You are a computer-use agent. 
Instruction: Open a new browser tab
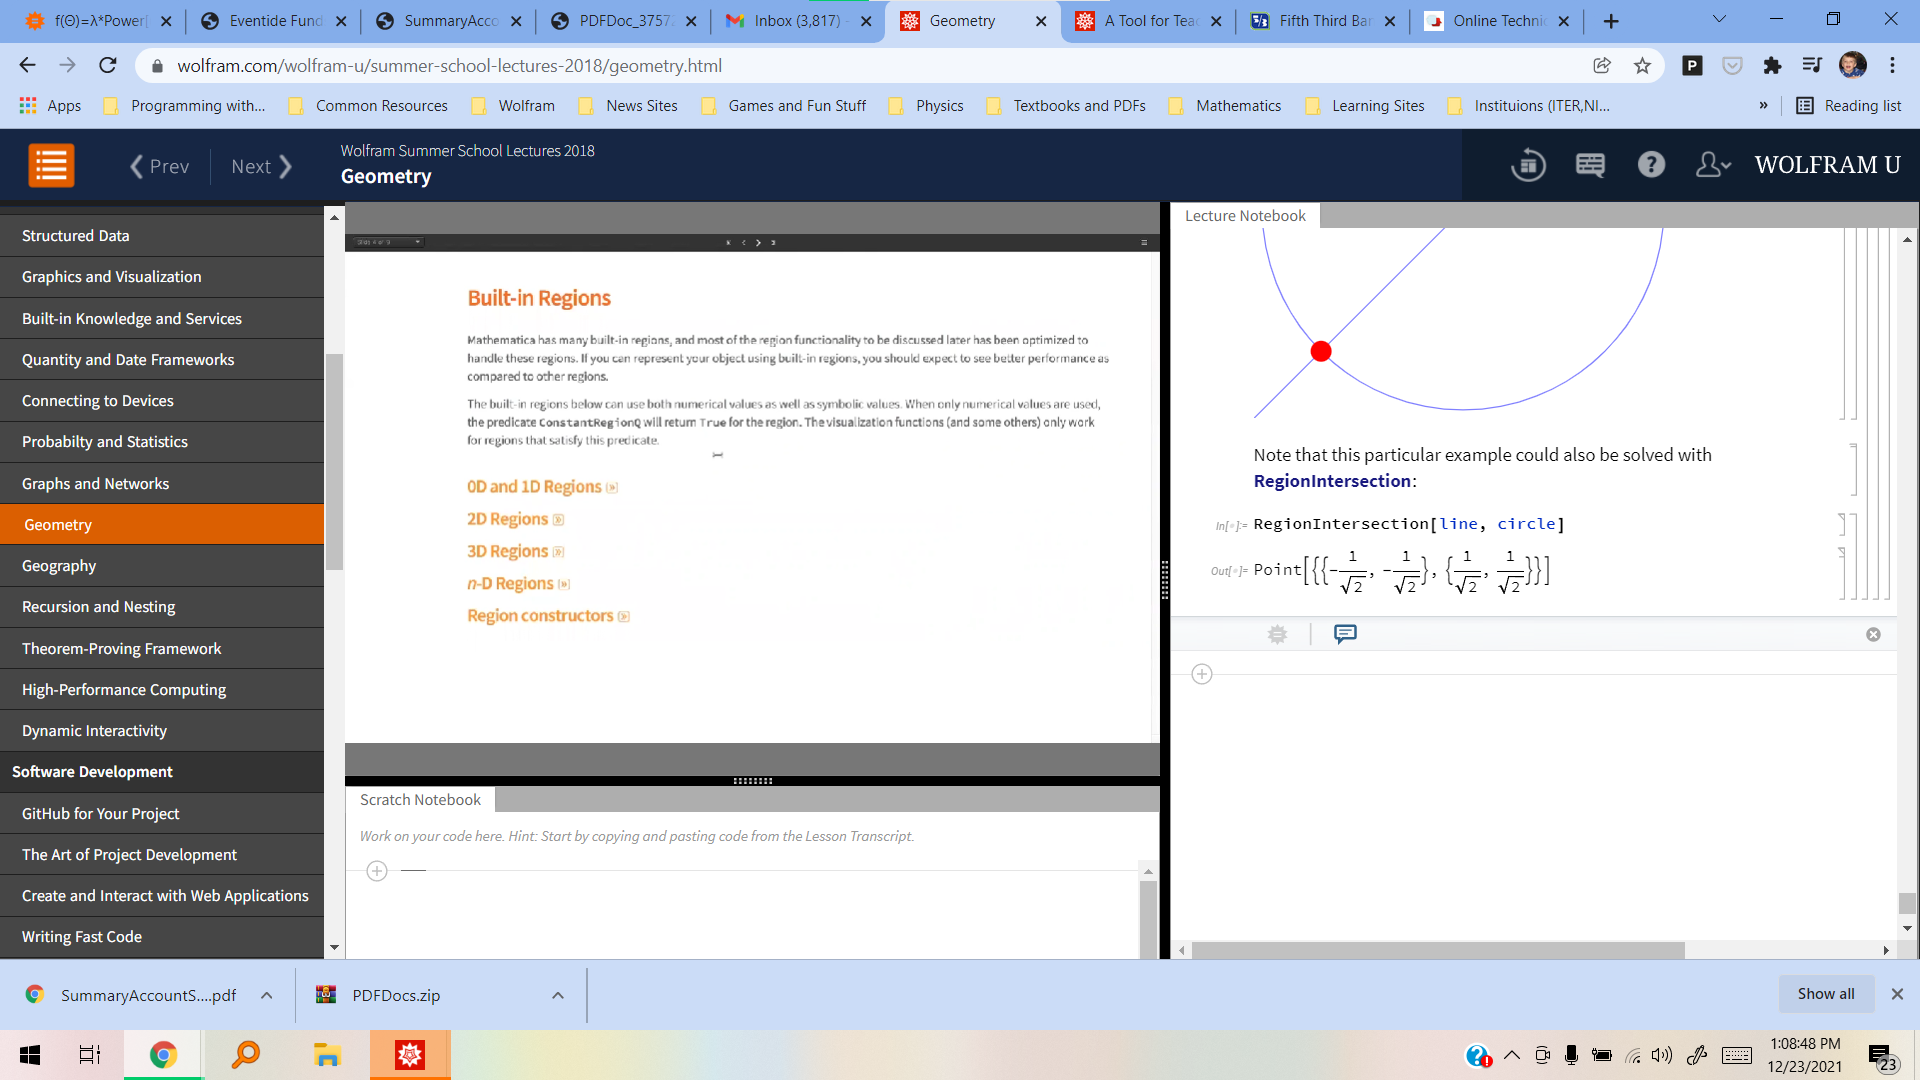coord(1611,21)
